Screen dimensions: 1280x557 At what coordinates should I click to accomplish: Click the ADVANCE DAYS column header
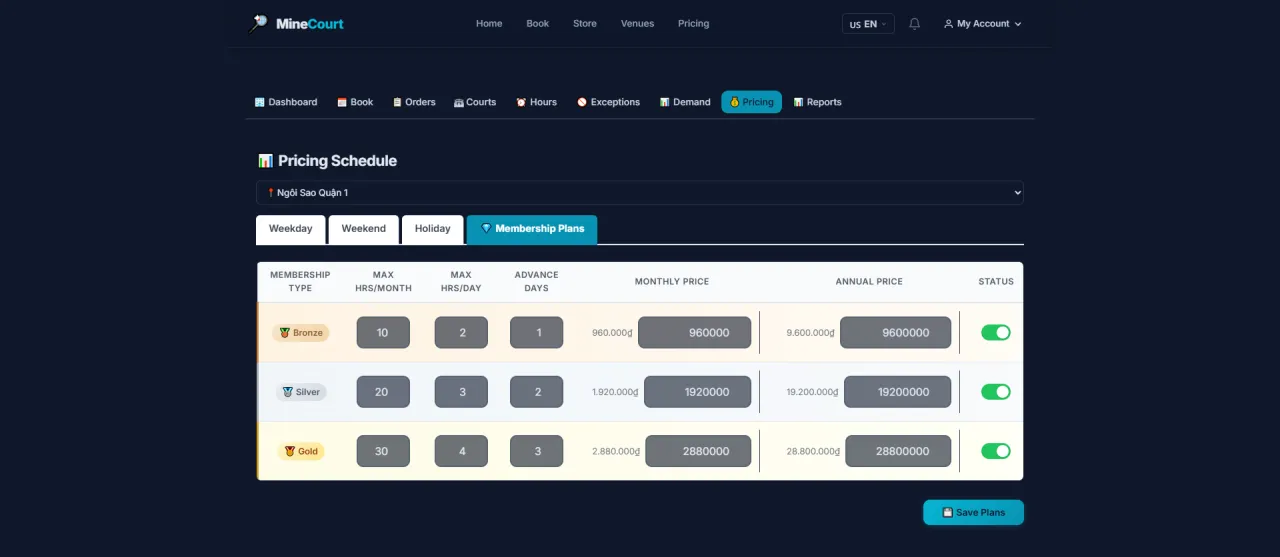[x=537, y=281]
